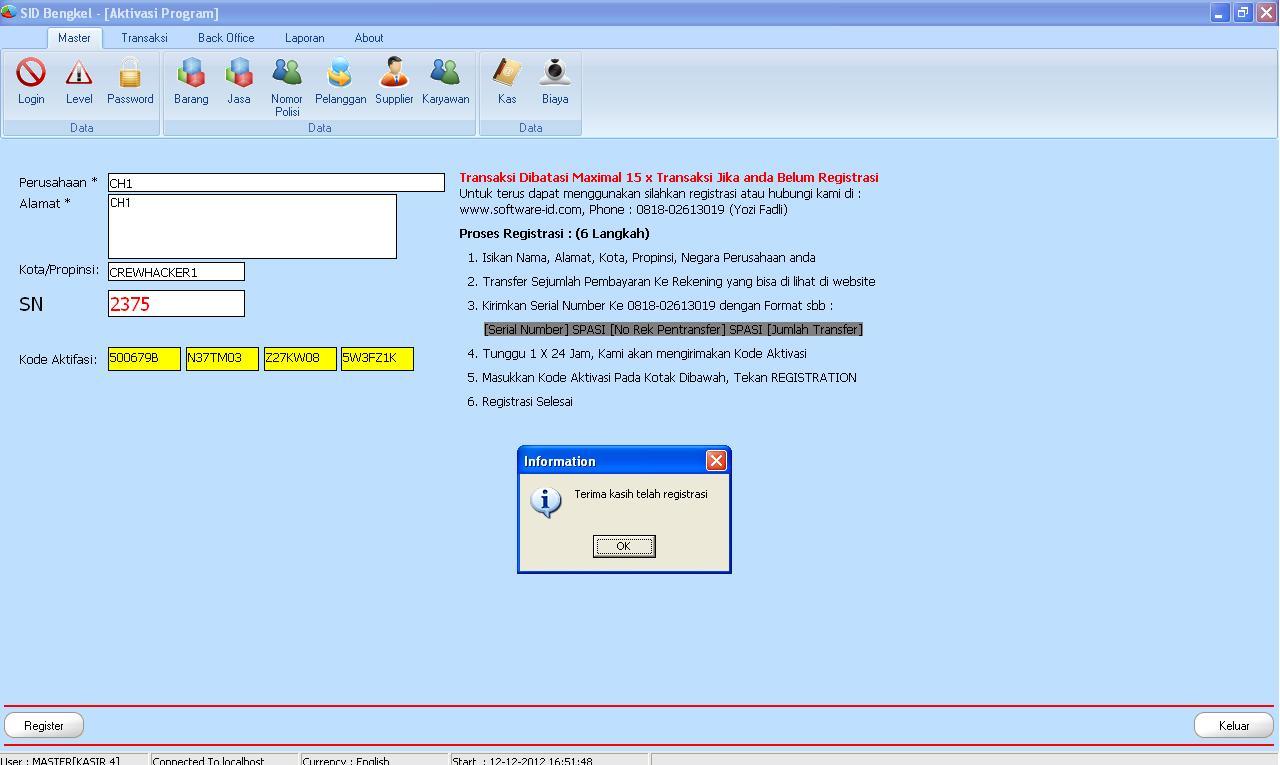
Task: Click the Start time entry in the status bar
Action: point(523,761)
